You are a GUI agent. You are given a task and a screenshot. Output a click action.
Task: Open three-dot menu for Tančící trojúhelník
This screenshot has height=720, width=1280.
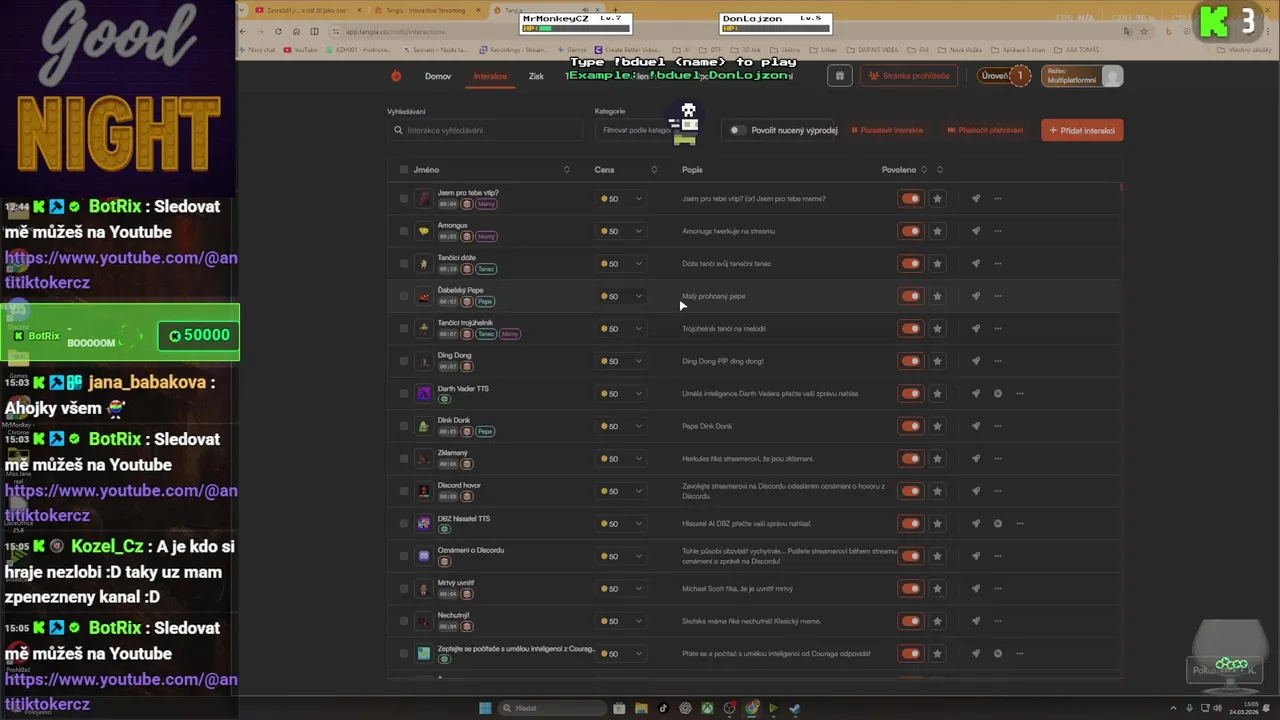998,329
